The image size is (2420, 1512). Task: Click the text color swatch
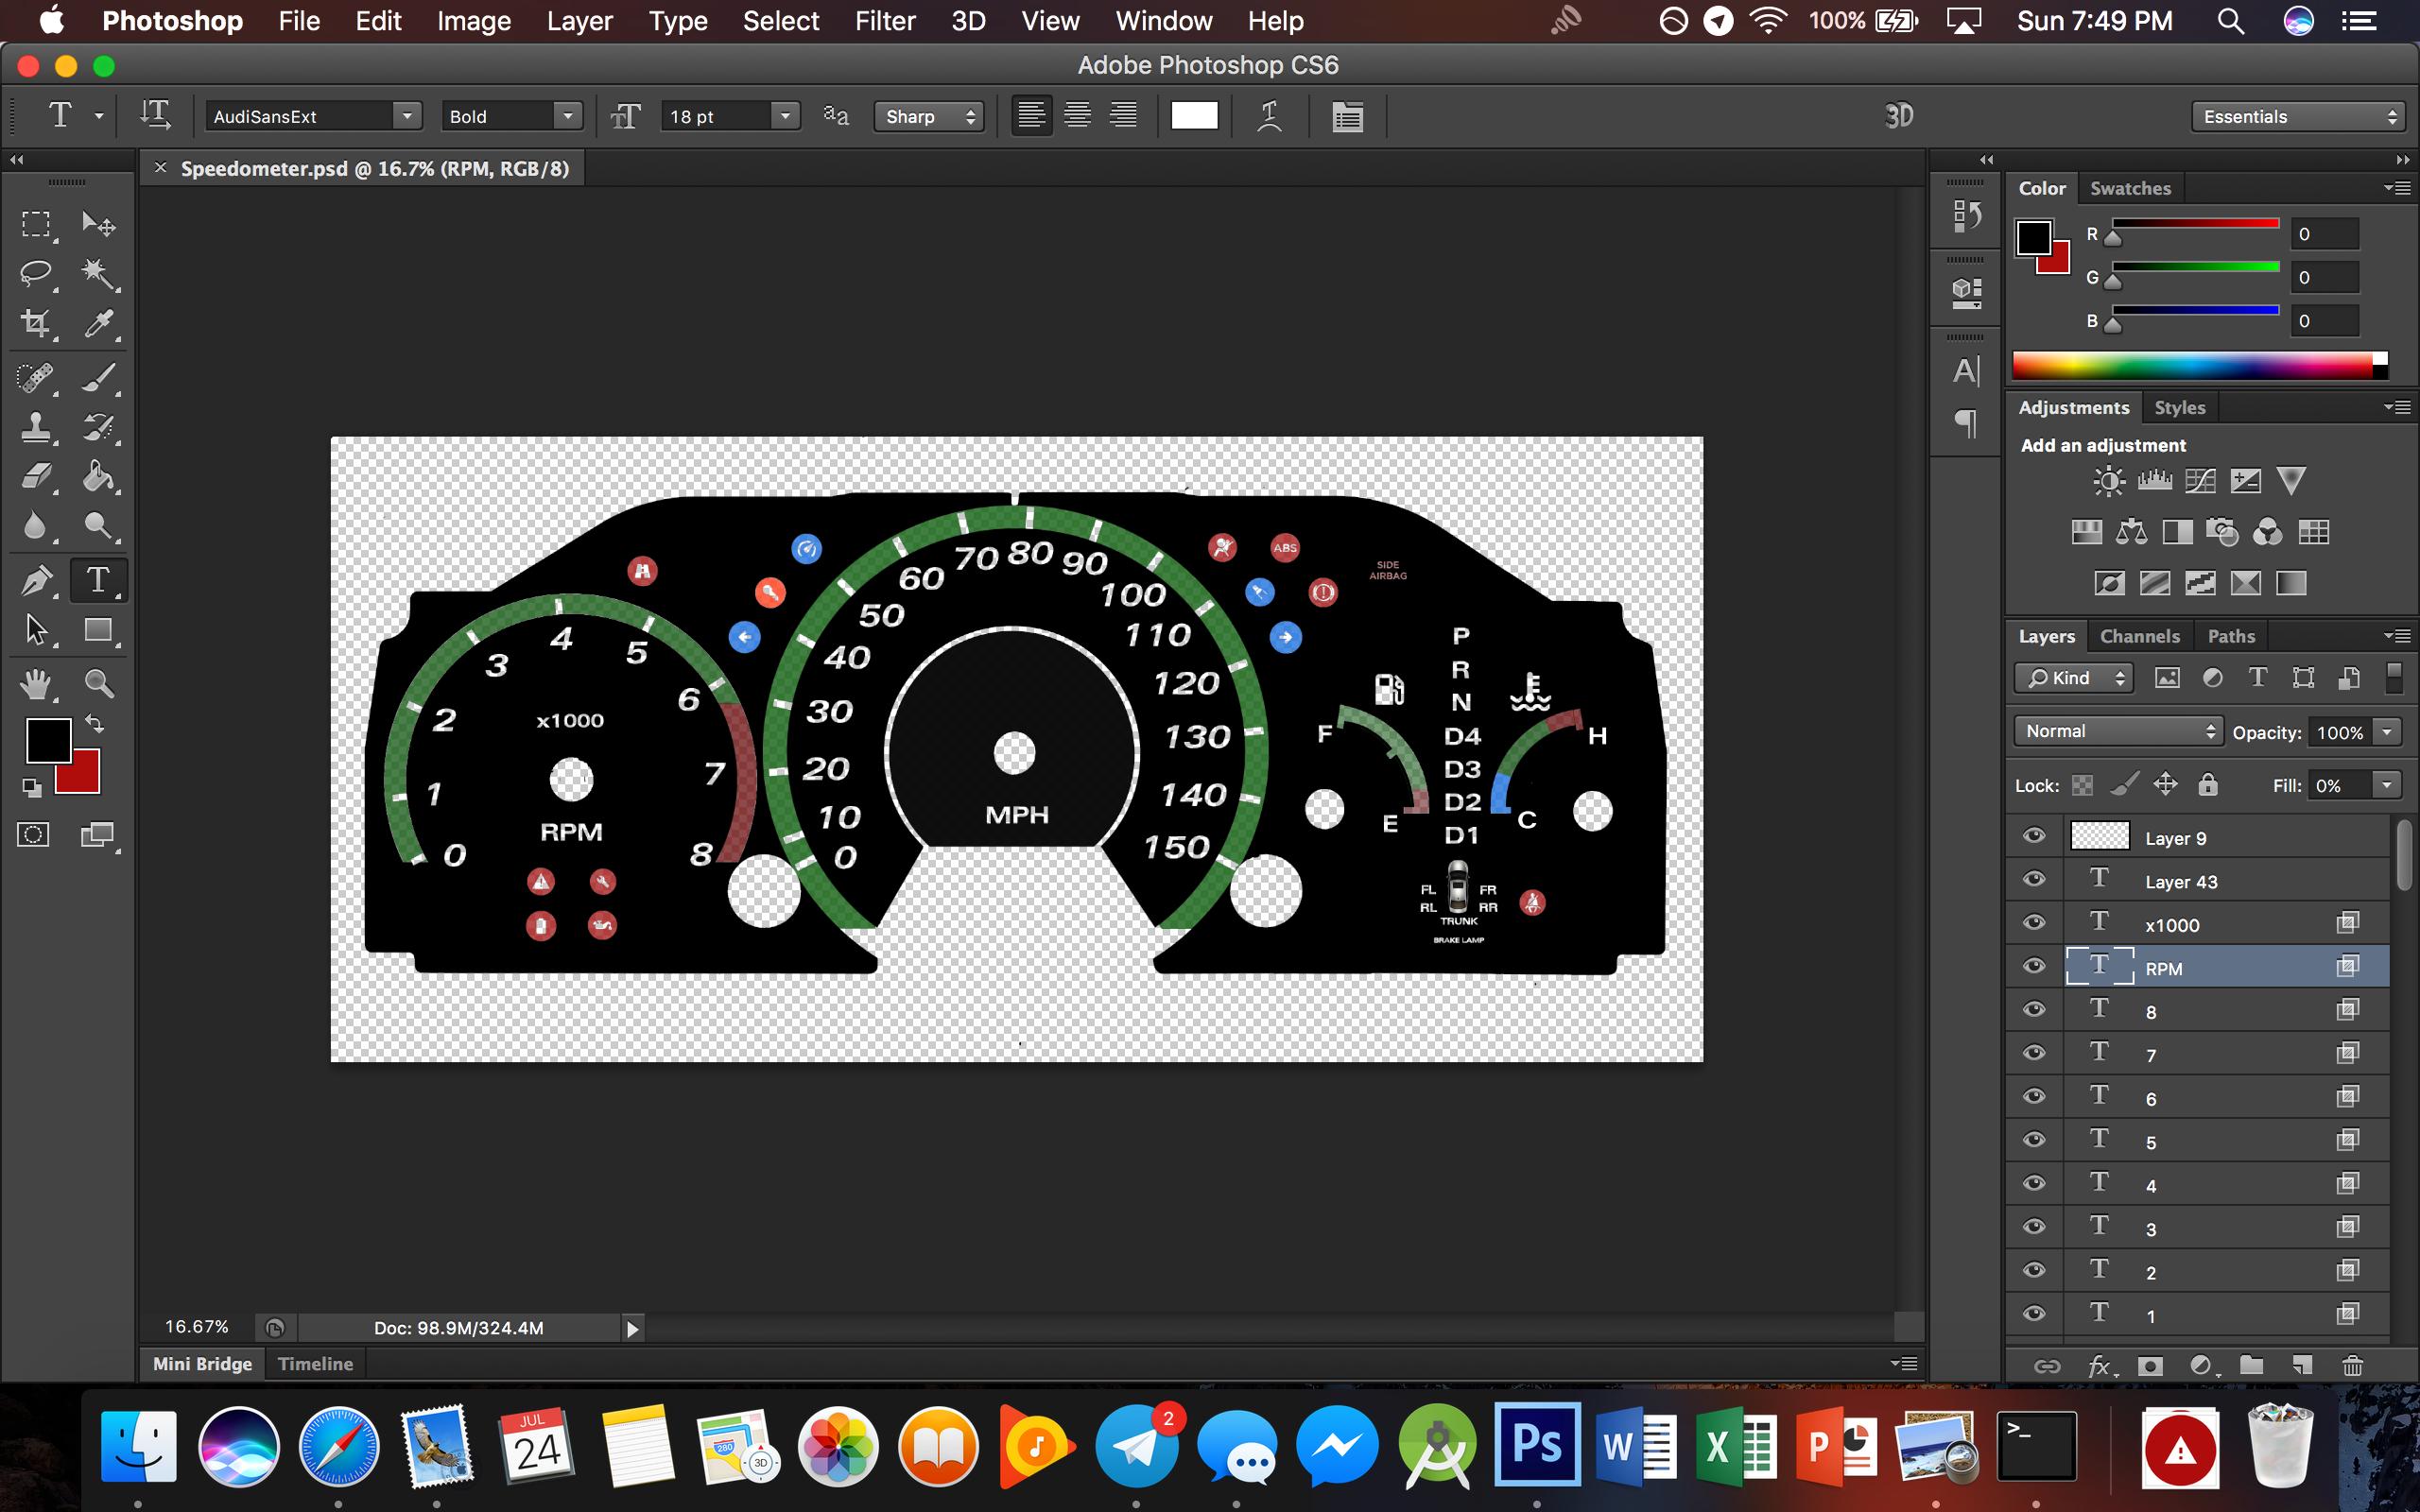point(1194,116)
